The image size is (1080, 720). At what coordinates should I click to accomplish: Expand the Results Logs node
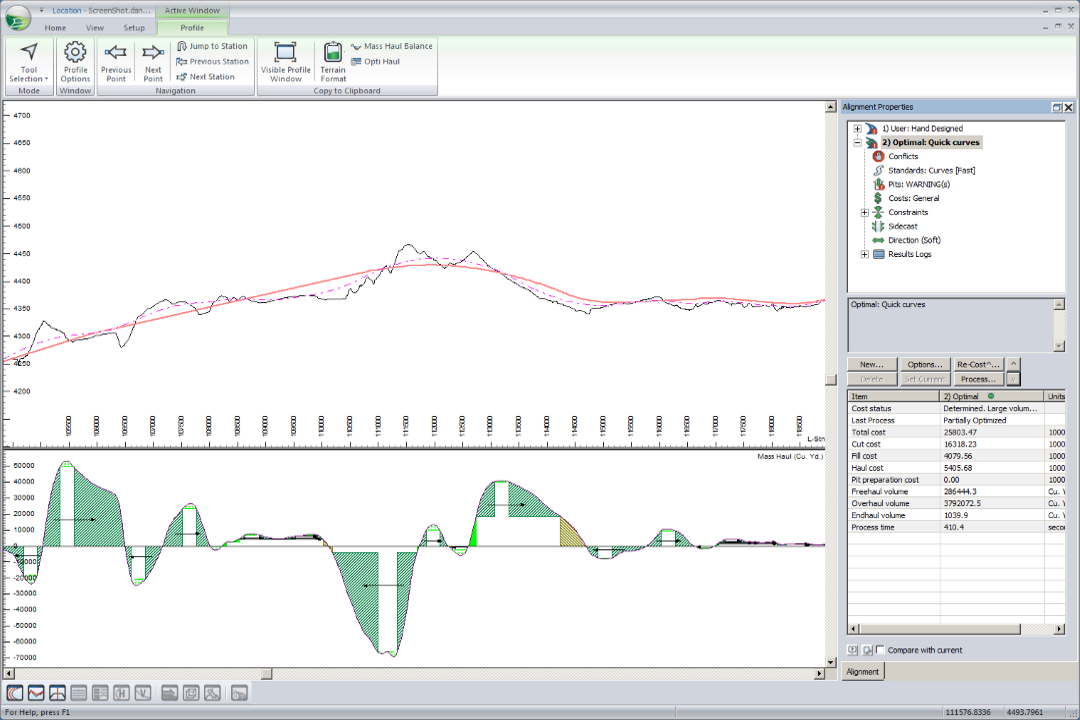(865, 254)
